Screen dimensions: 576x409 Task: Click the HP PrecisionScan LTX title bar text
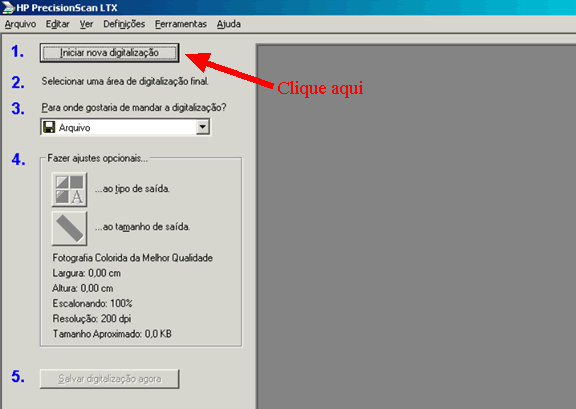pos(67,7)
